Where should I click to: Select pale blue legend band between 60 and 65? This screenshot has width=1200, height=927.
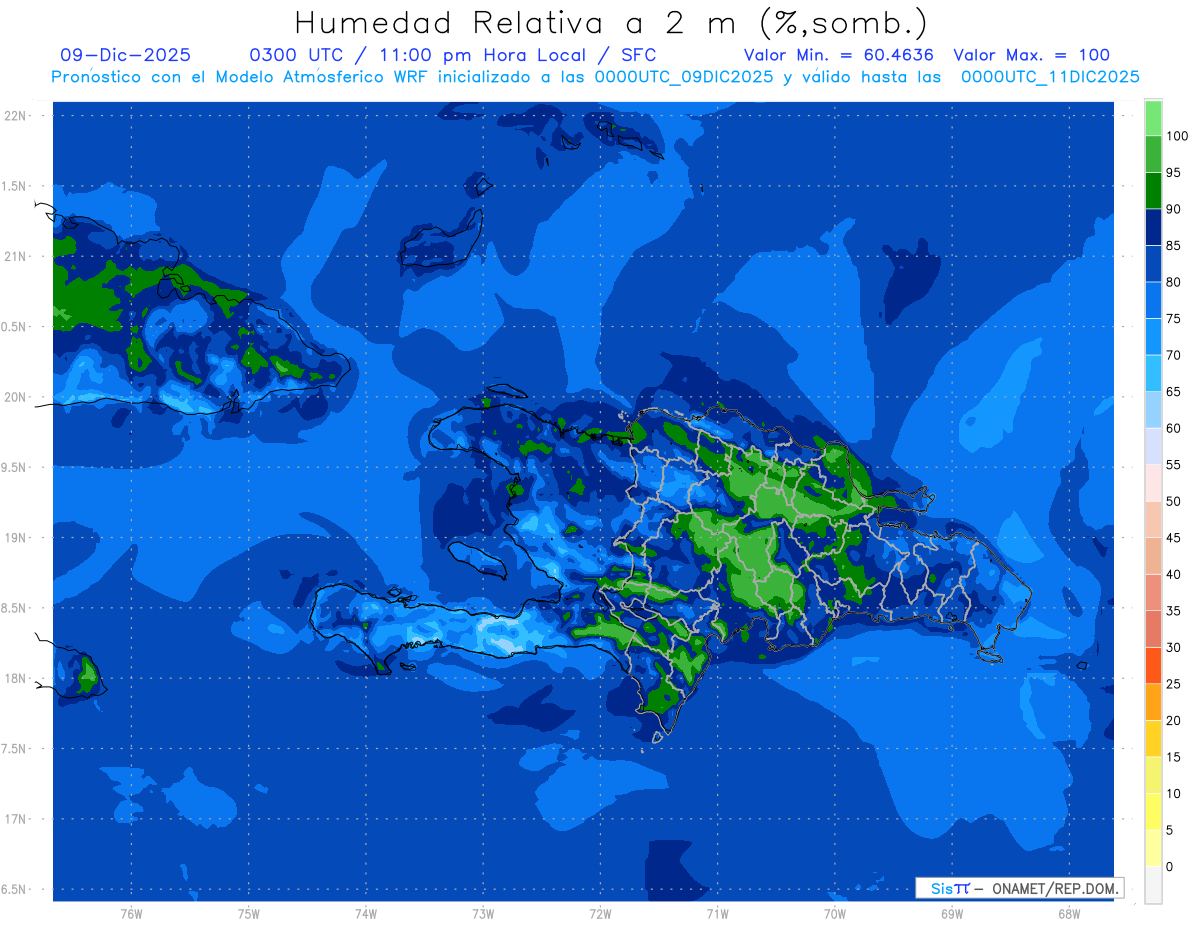(x=1153, y=410)
